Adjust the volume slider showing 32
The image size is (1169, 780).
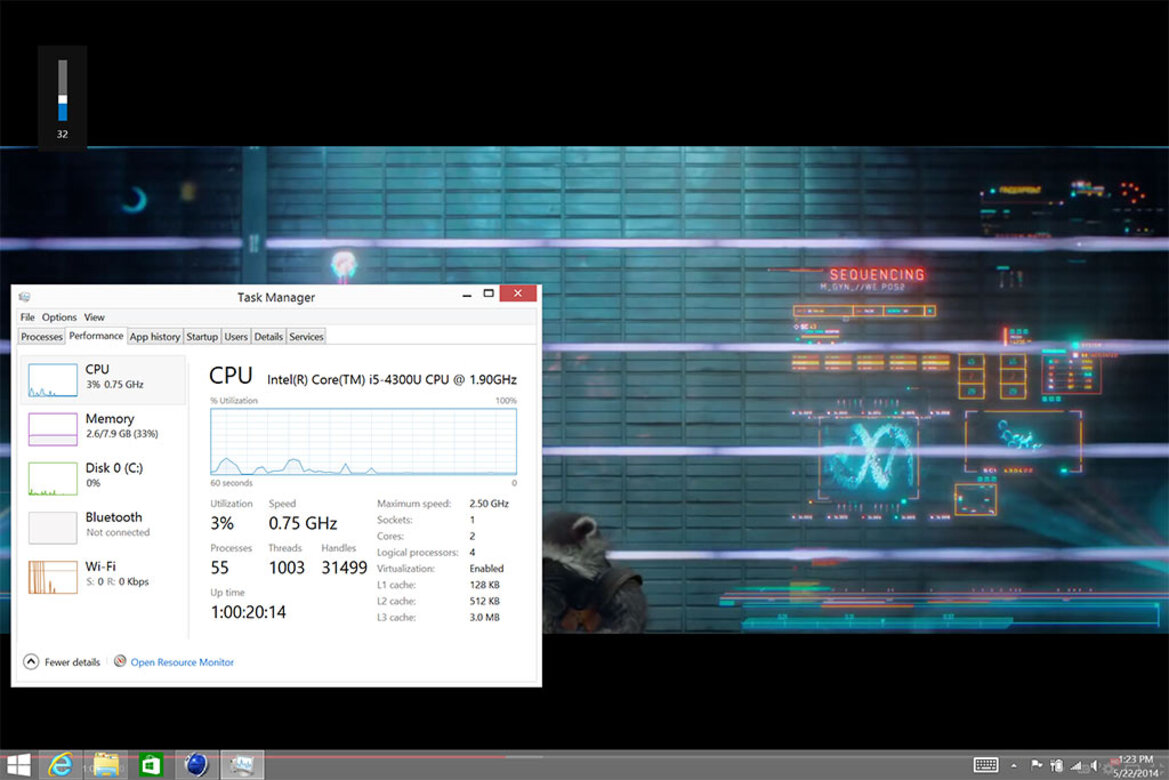tap(63, 90)
